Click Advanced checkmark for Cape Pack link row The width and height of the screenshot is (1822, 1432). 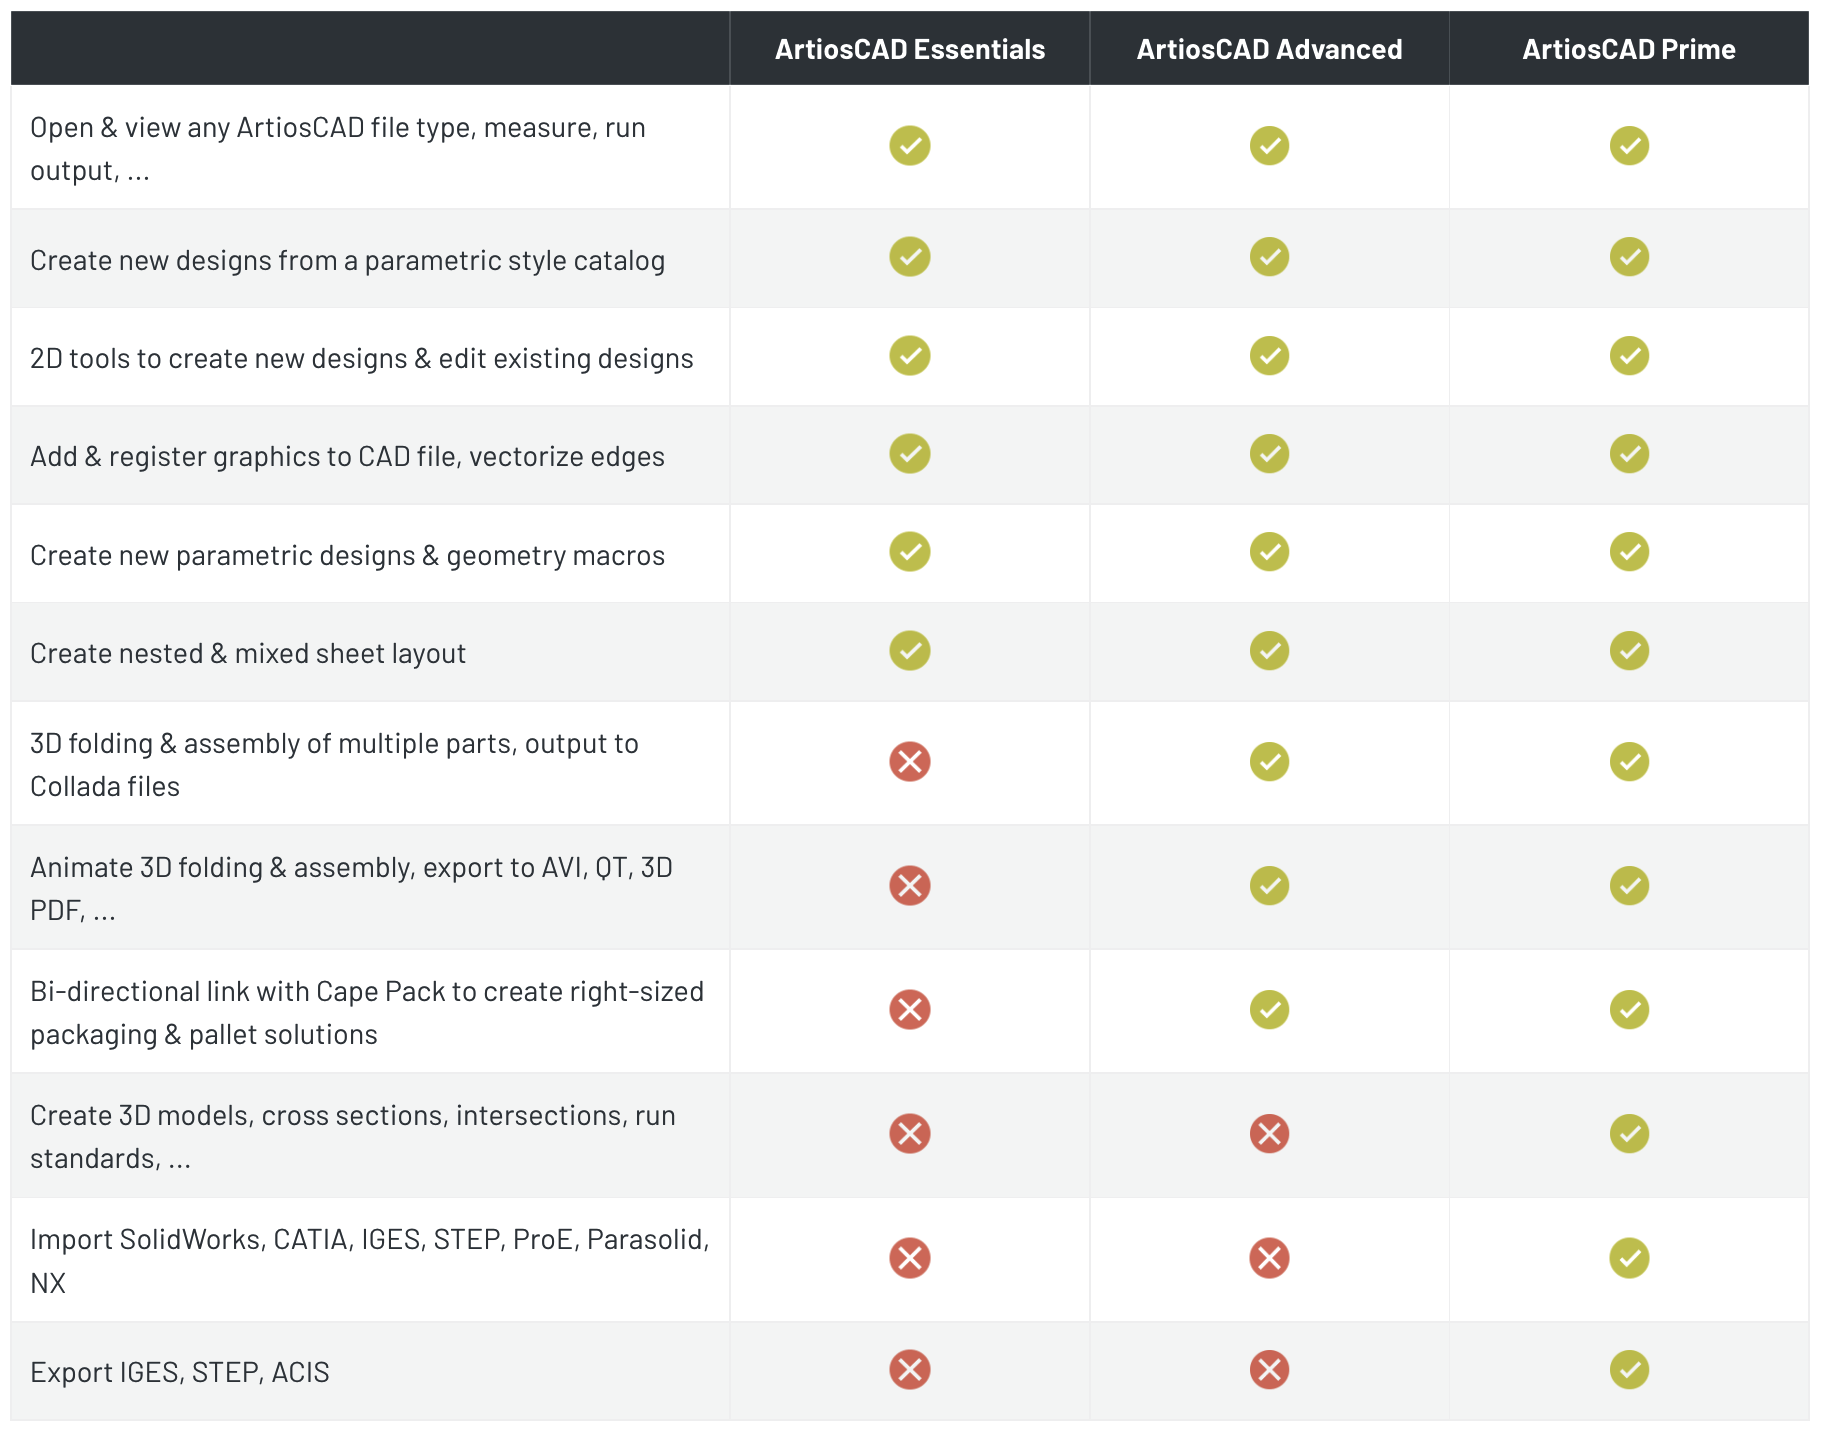1269,1010
